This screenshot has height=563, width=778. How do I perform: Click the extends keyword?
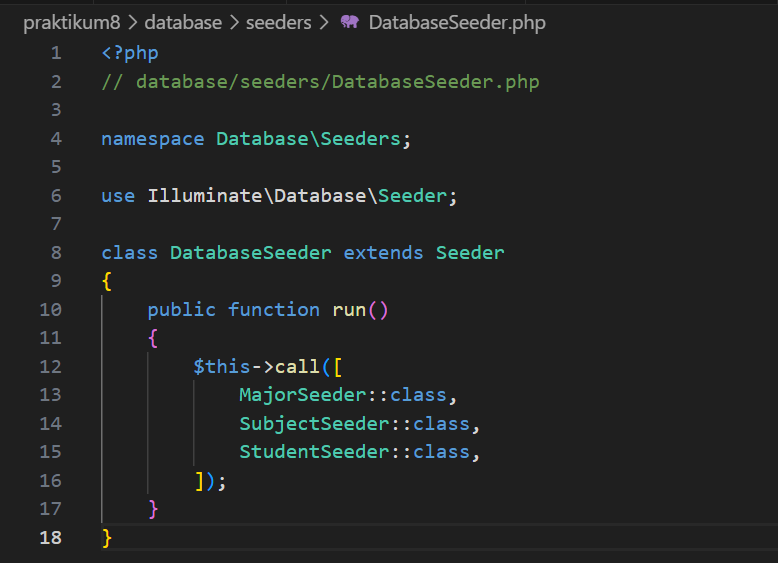click(384, 253)
